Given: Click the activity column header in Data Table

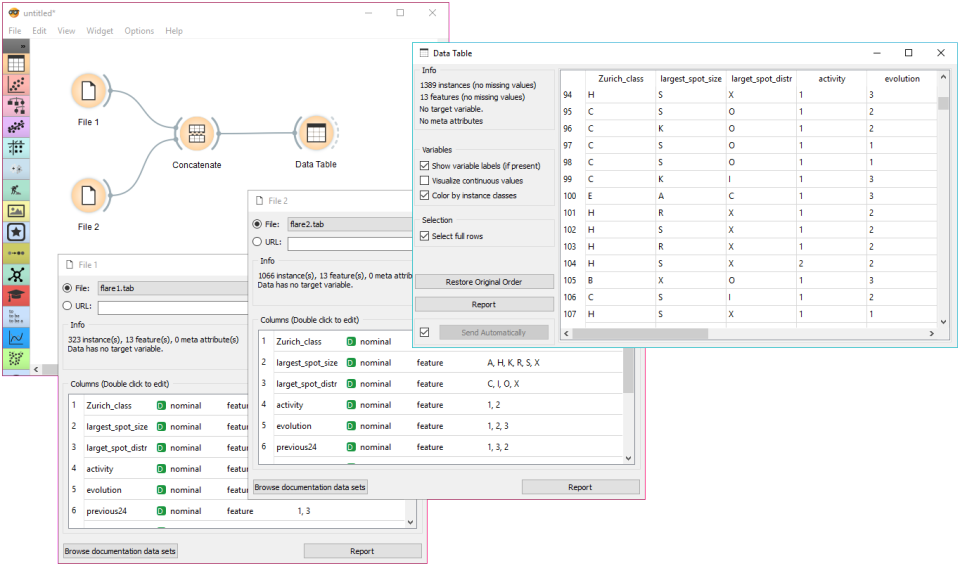Looking at the screenshot, I should (831, 78).
